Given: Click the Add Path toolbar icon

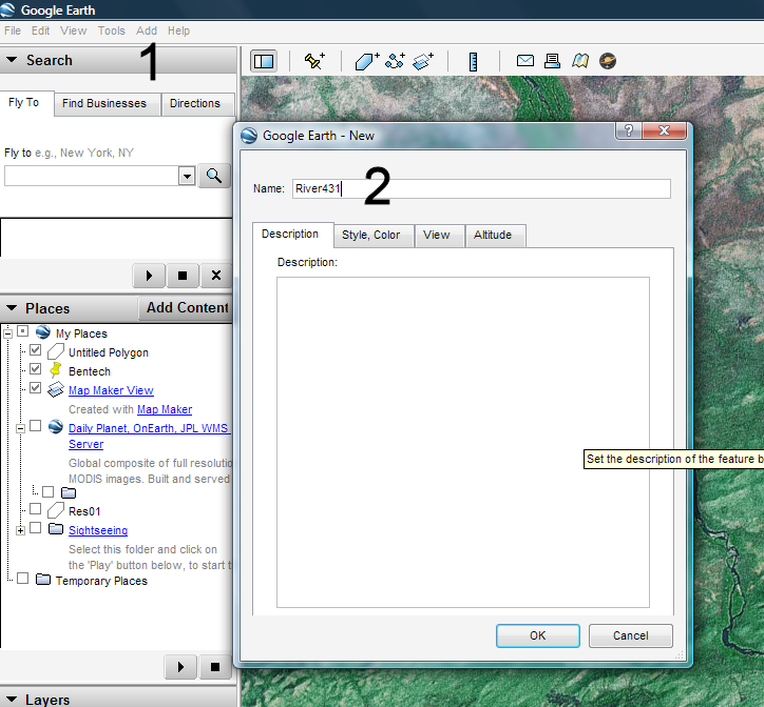Looking at the screenshot, I should (x=395, y=61).
